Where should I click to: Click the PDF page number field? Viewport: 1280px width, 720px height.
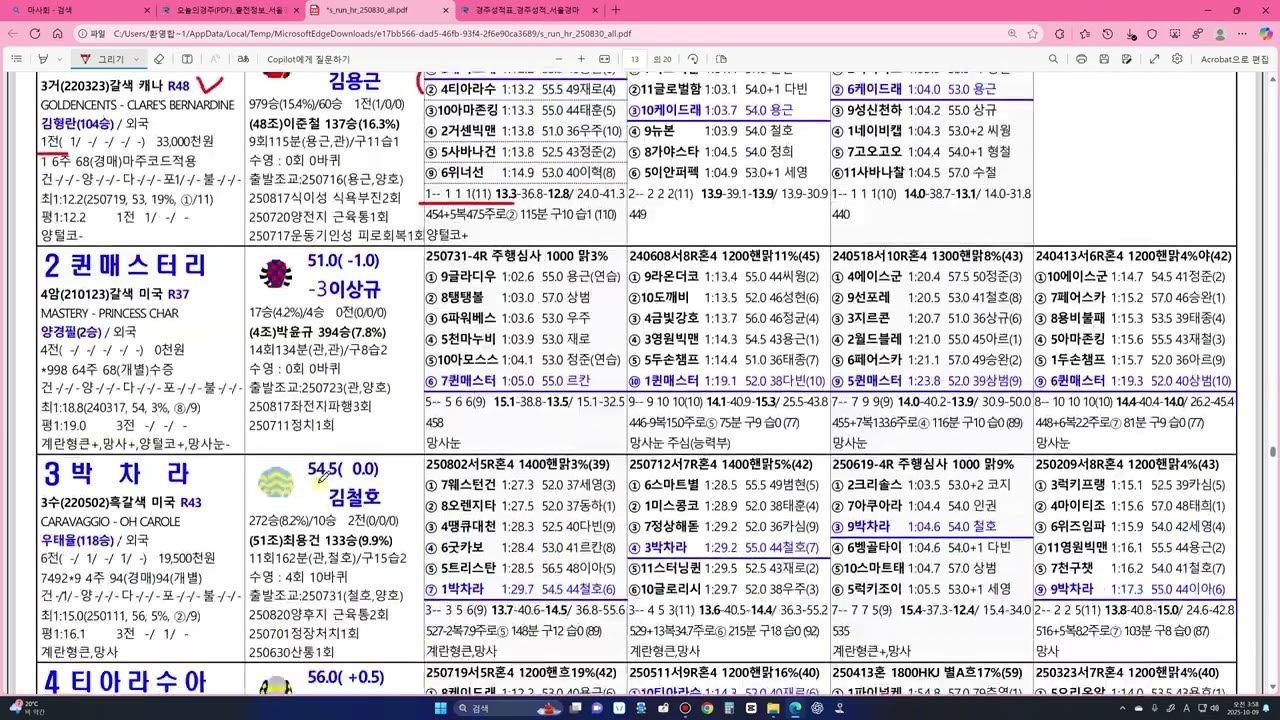tap(634, 59)
